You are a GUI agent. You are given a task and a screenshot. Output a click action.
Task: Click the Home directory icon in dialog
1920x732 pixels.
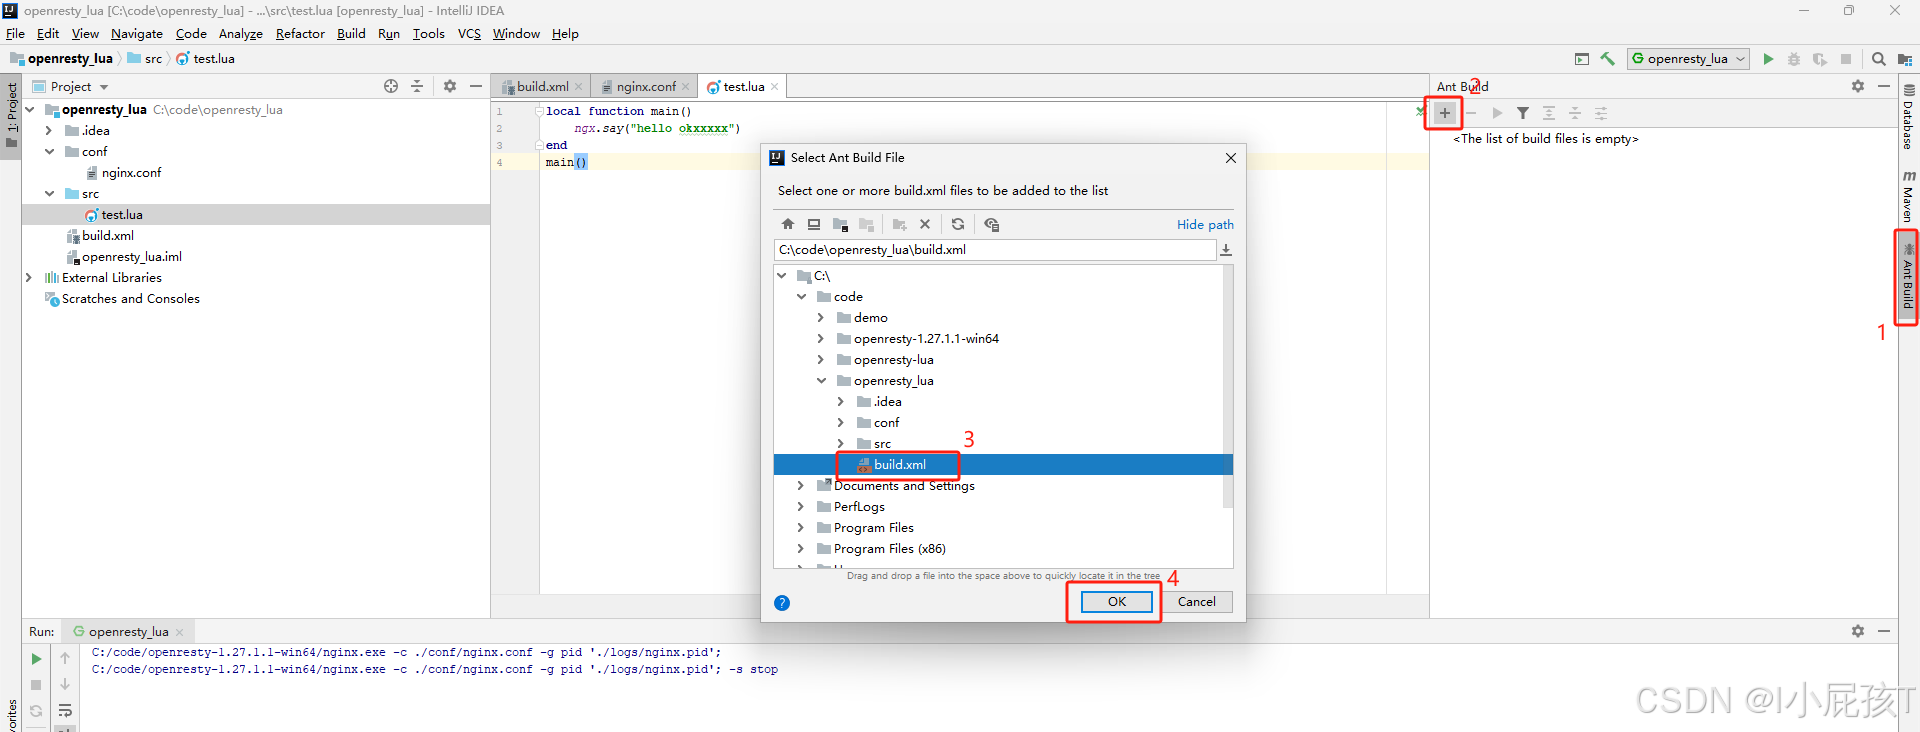pos(788,224)
